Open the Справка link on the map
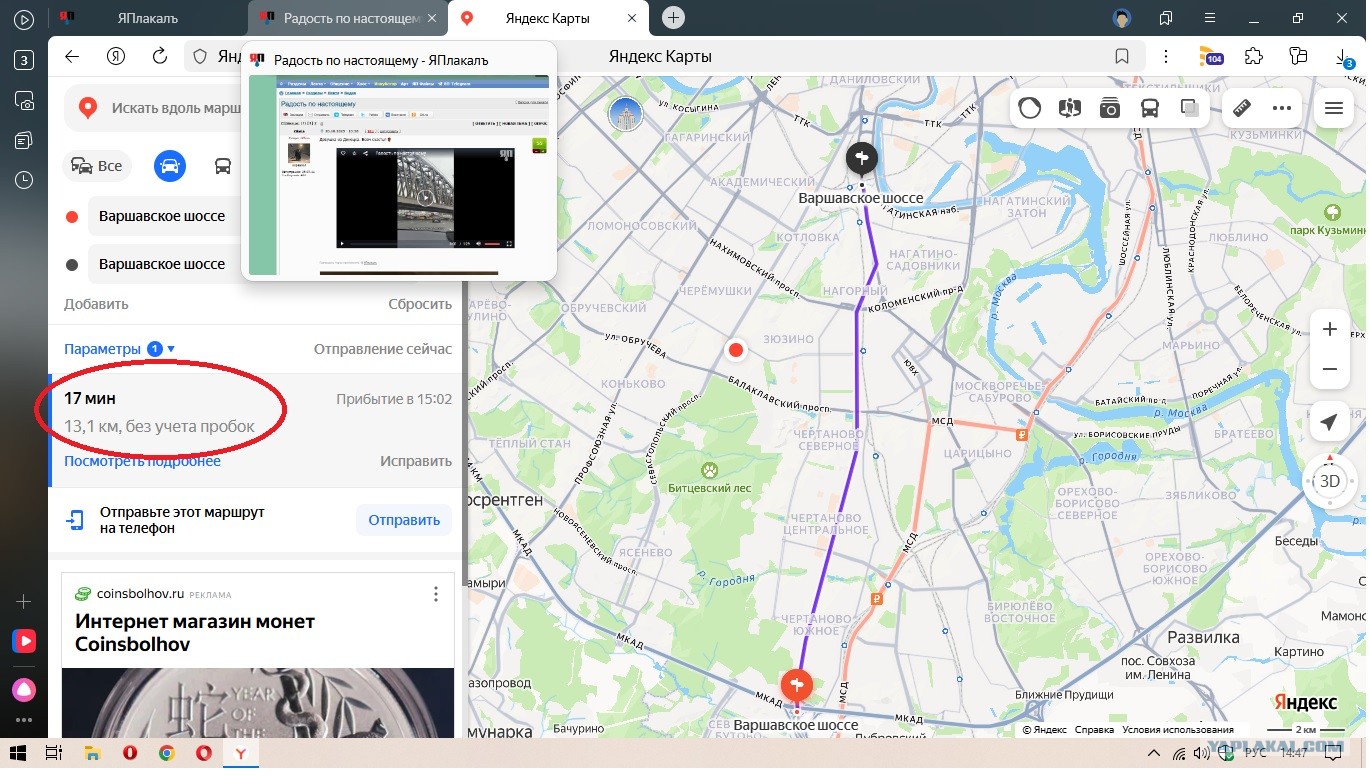 tap(1094, 730)
